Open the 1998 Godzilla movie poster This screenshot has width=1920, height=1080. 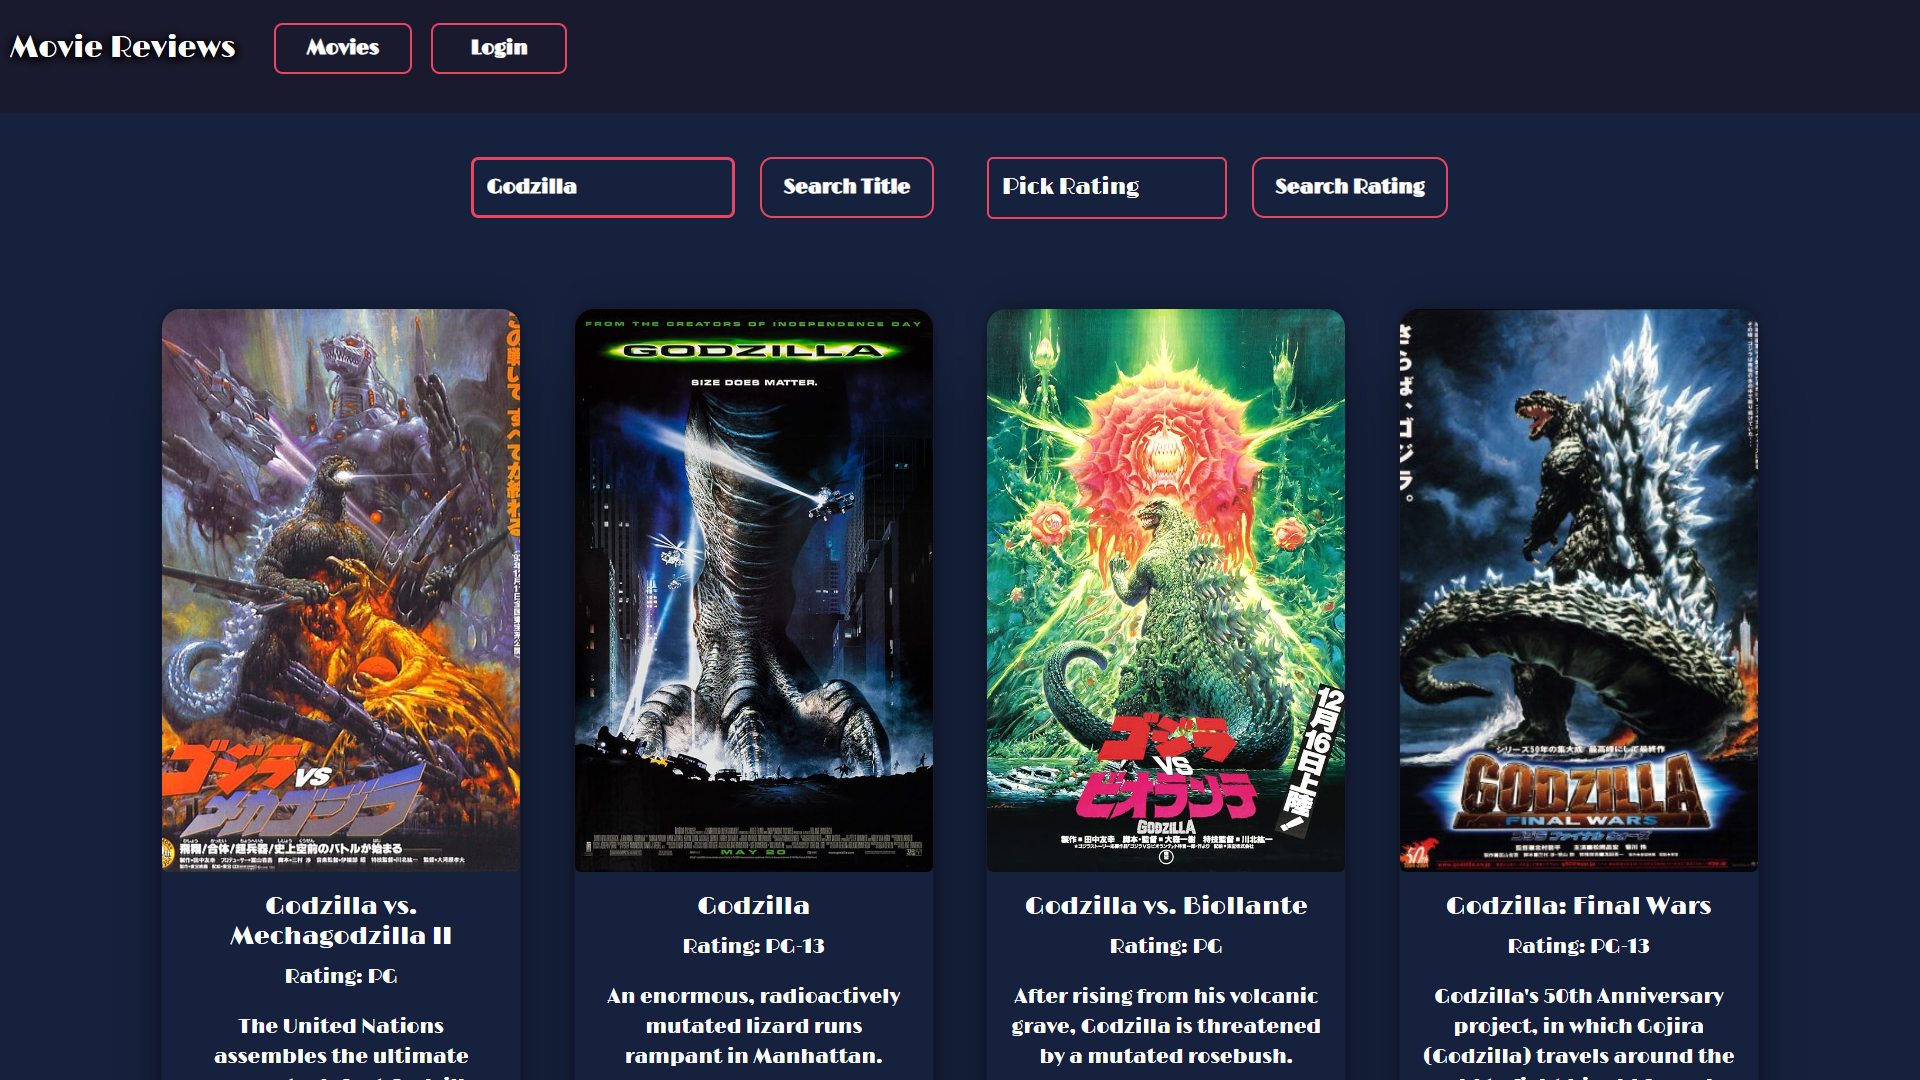(753, 590)
